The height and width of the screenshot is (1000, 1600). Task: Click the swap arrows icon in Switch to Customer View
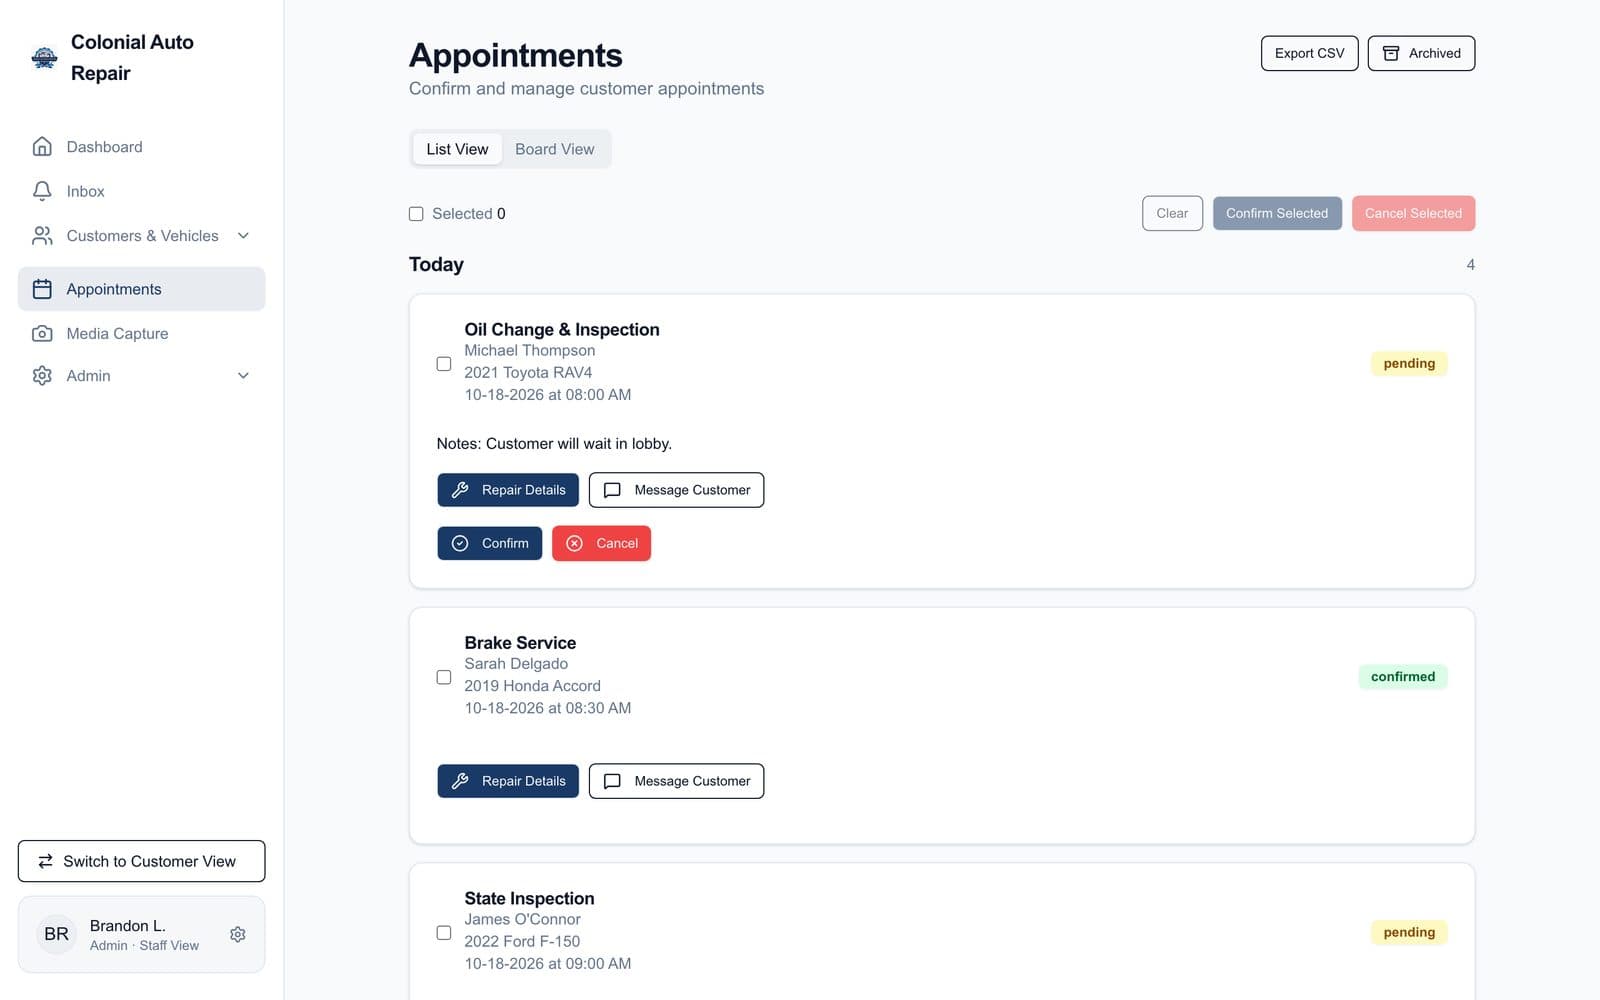[45, 861]
